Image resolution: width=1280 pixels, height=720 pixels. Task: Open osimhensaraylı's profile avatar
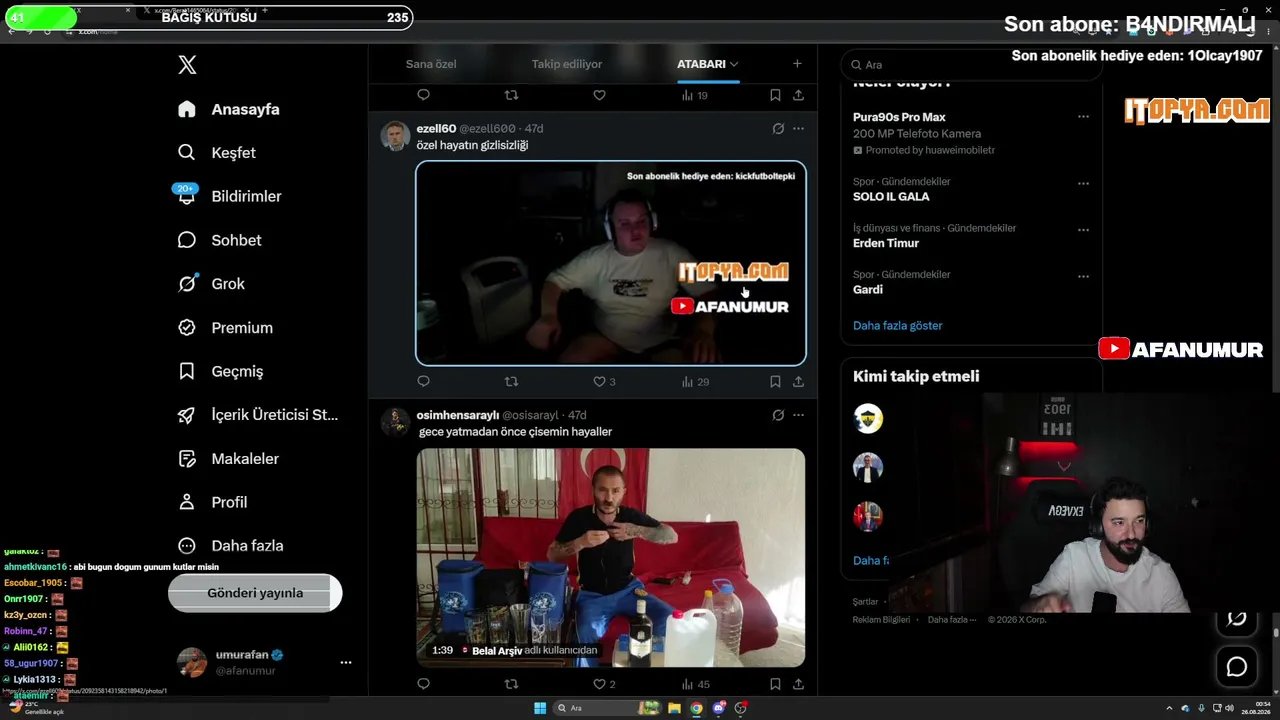click(395, 422)
